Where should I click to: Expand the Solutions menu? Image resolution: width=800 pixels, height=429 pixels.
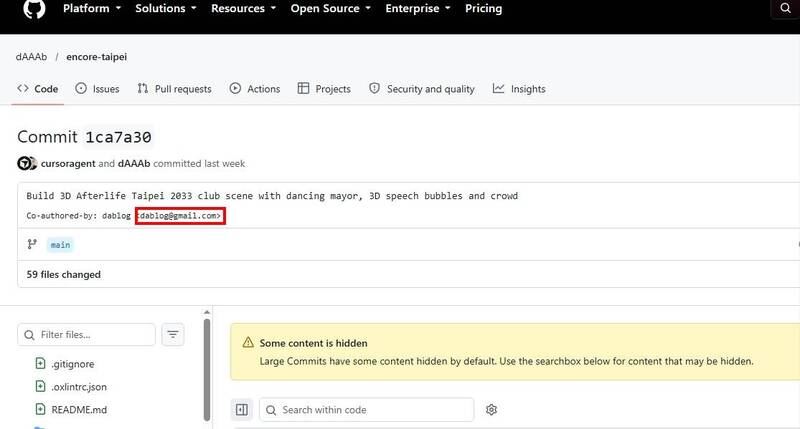(x=166, y=8)
